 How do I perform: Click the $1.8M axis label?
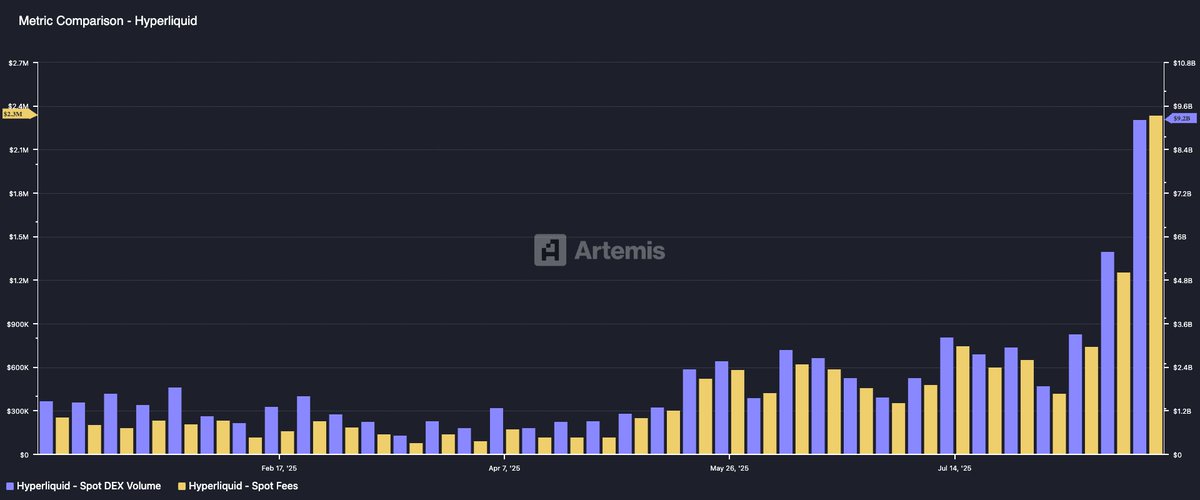(x=19, y=193)
